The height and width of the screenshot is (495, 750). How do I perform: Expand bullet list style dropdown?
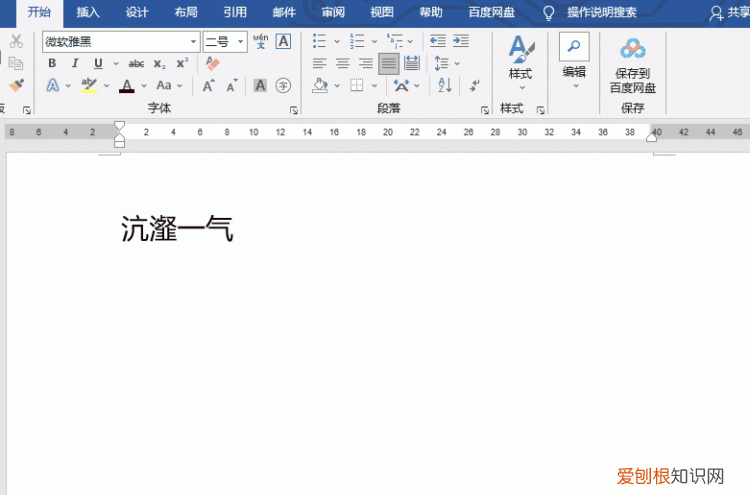[x=337, y=42]
